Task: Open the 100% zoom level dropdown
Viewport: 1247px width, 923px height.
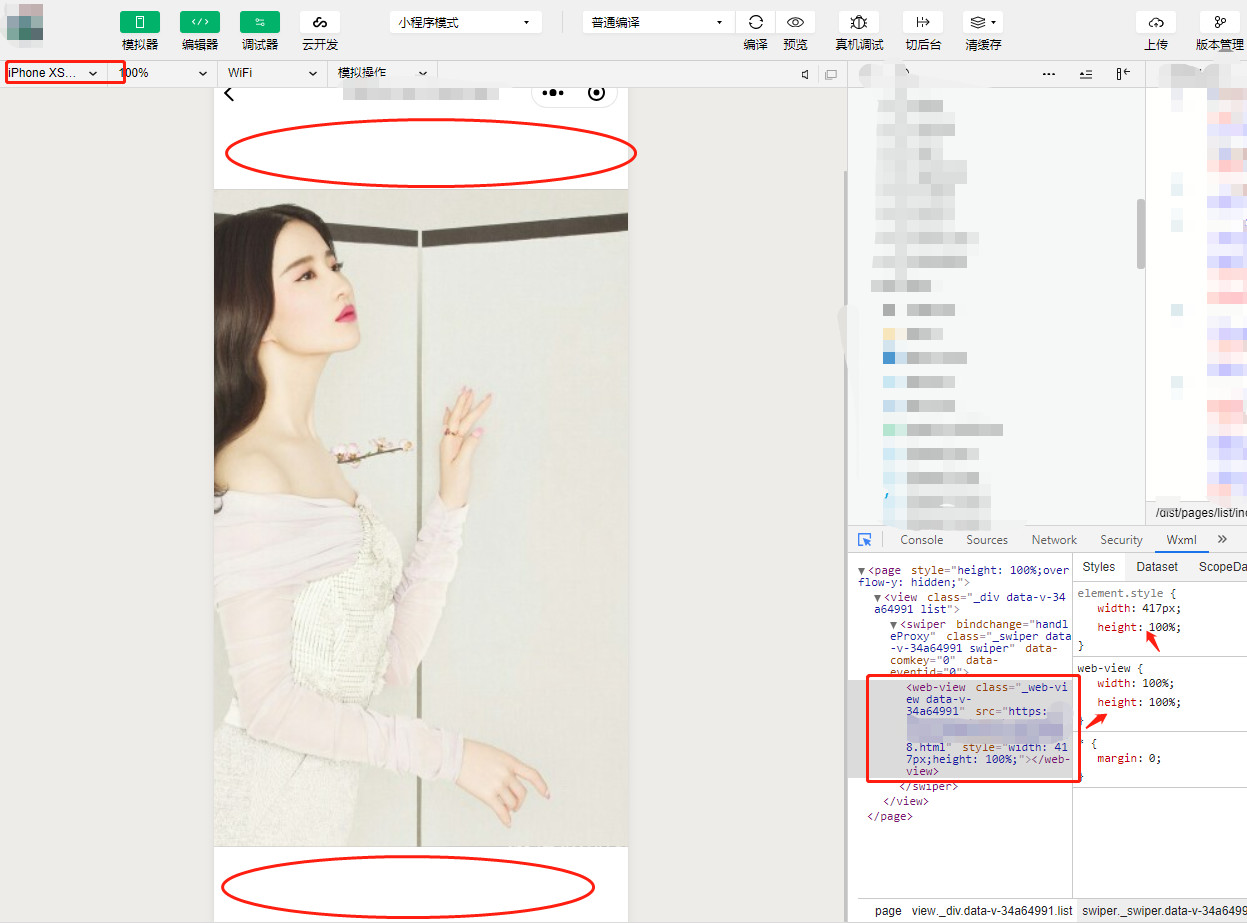Action: [163, 73]
